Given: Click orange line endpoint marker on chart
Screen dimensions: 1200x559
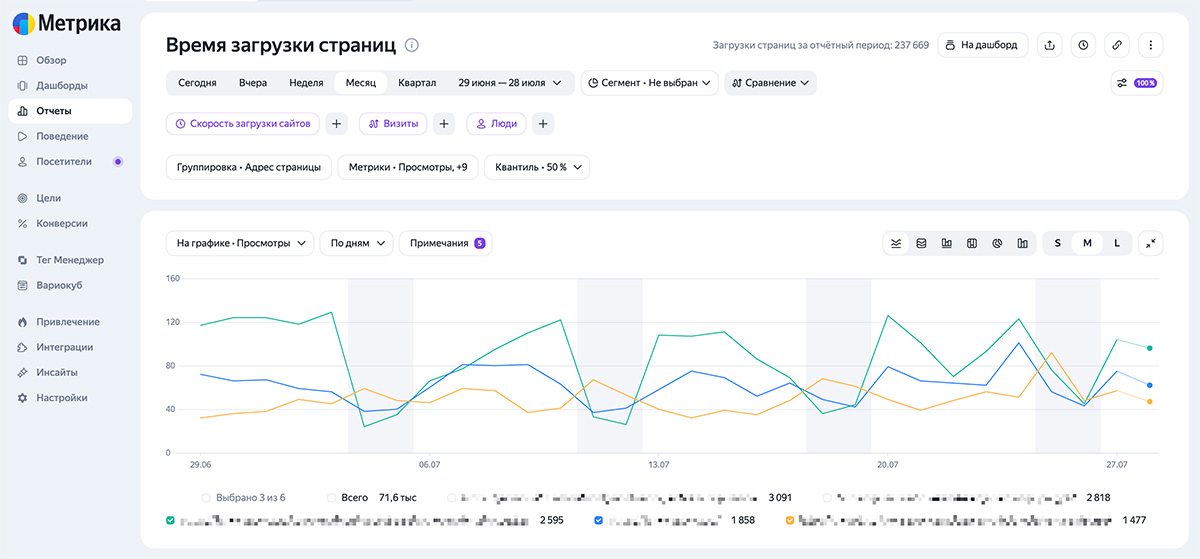Looking at the screenshot, I should click(x=1150, y=401).
